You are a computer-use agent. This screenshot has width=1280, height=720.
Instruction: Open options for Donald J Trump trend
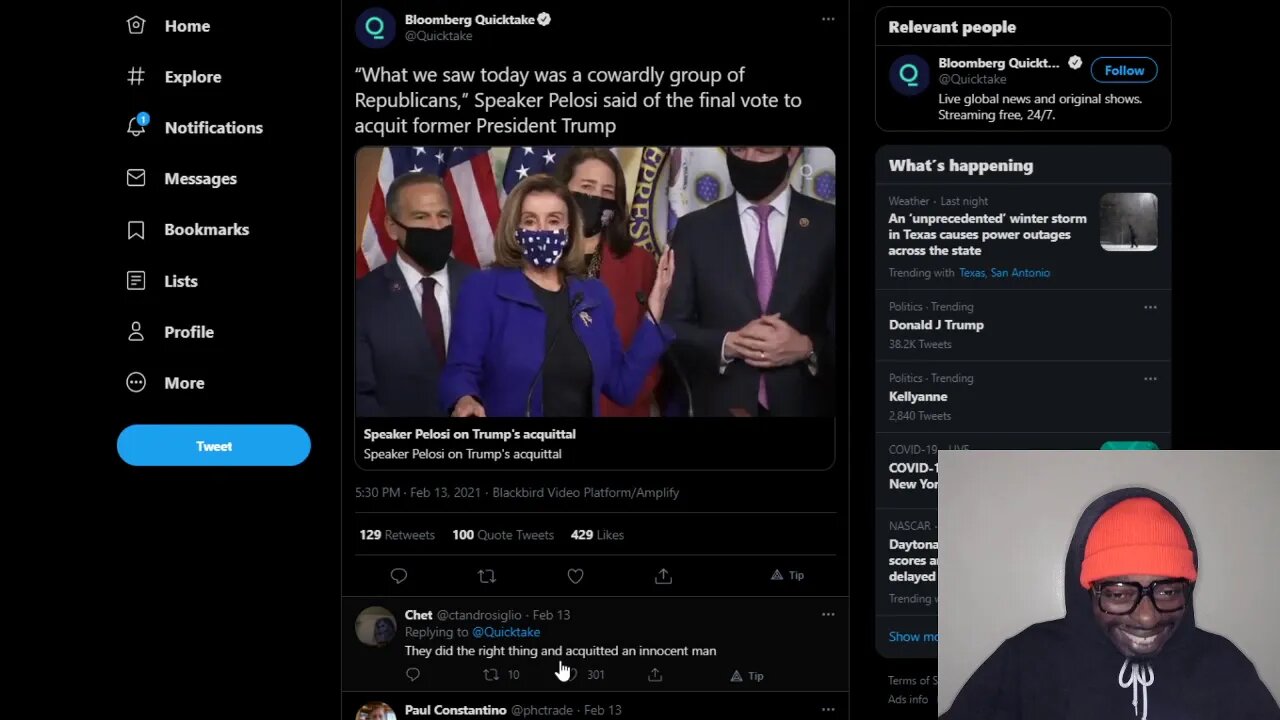tap(1150, 307)
